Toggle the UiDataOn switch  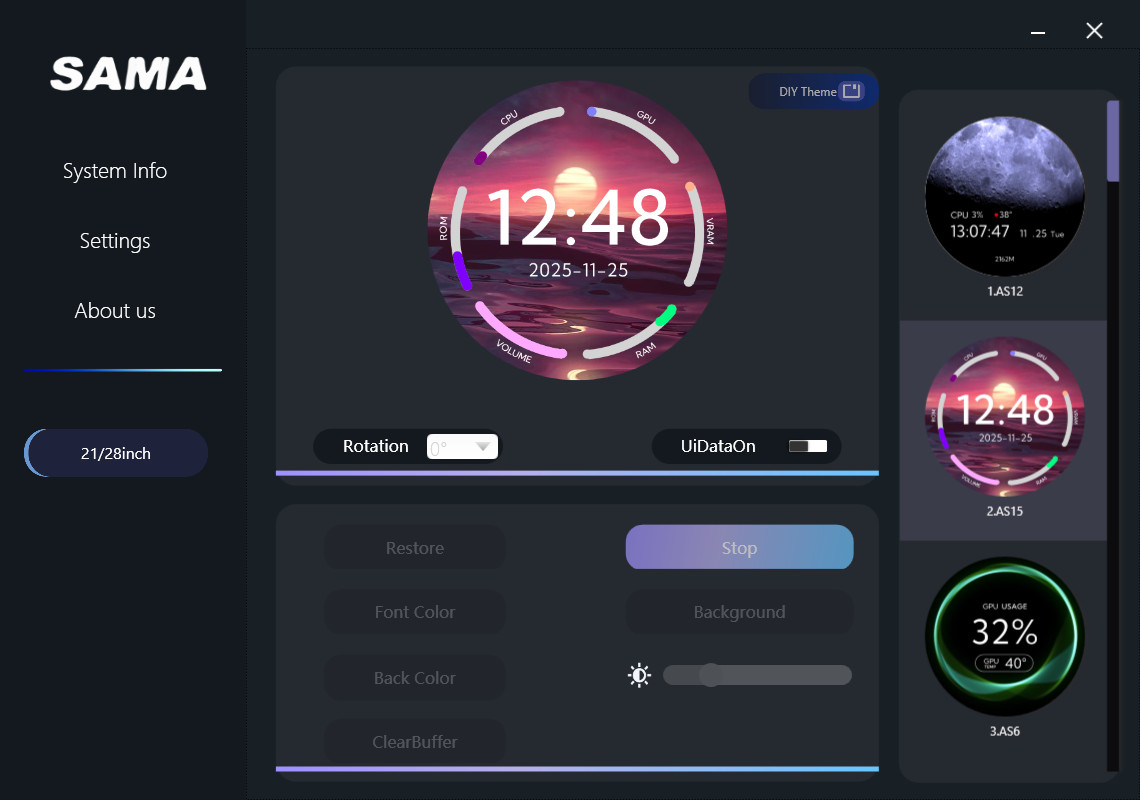[x=808, y=446]
